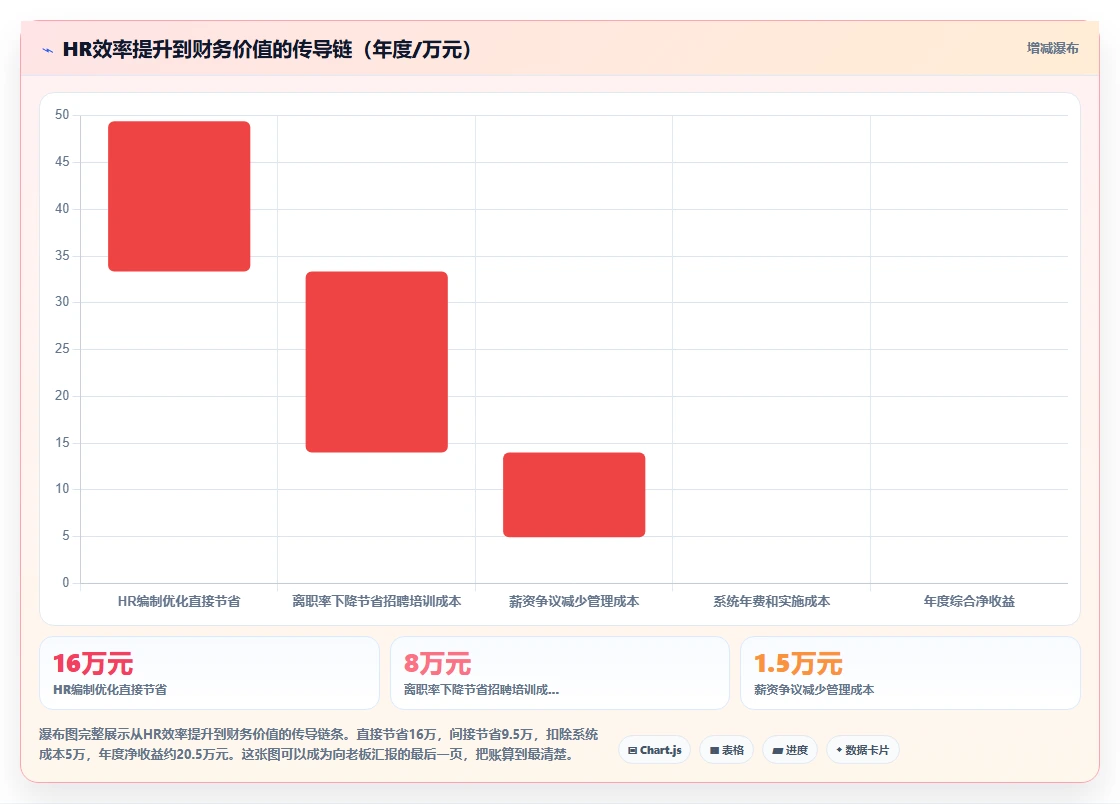The image size is (1120, 804).
Task: Click the Chart.js tag chip
Action: pos(654,750)
